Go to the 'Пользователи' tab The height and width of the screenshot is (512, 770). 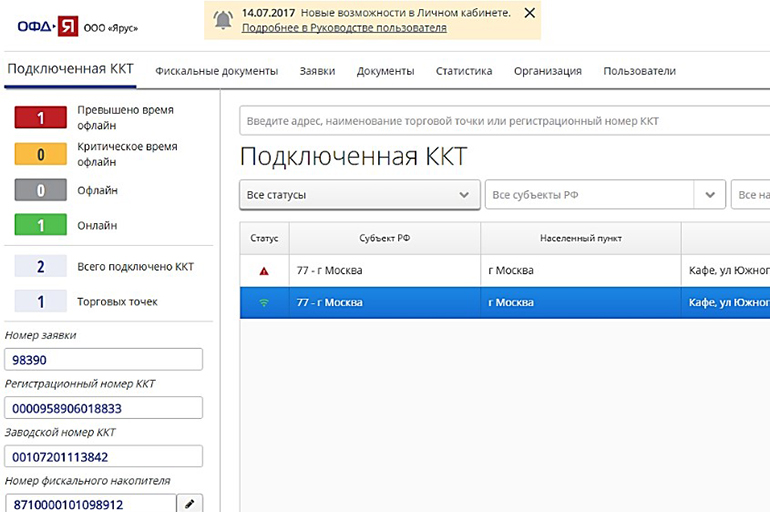point(639,71)
